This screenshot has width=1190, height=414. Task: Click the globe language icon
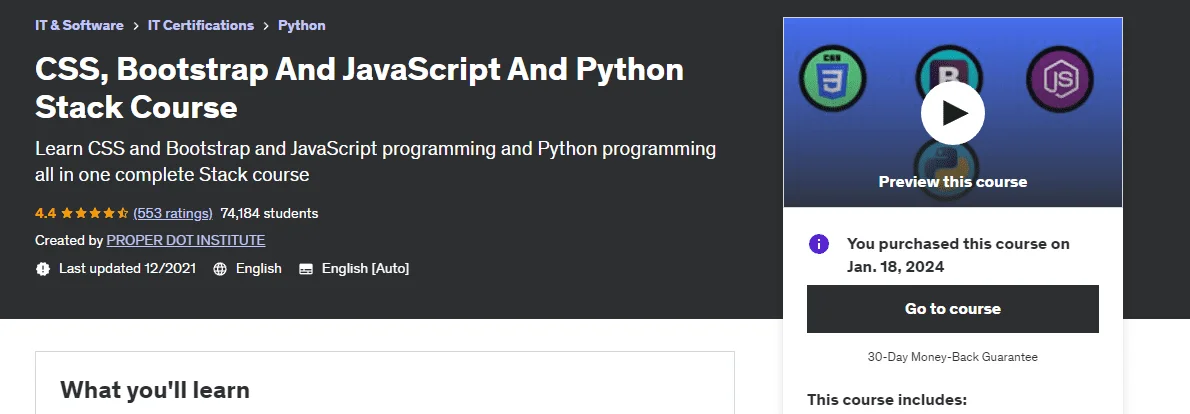(220, 268)
